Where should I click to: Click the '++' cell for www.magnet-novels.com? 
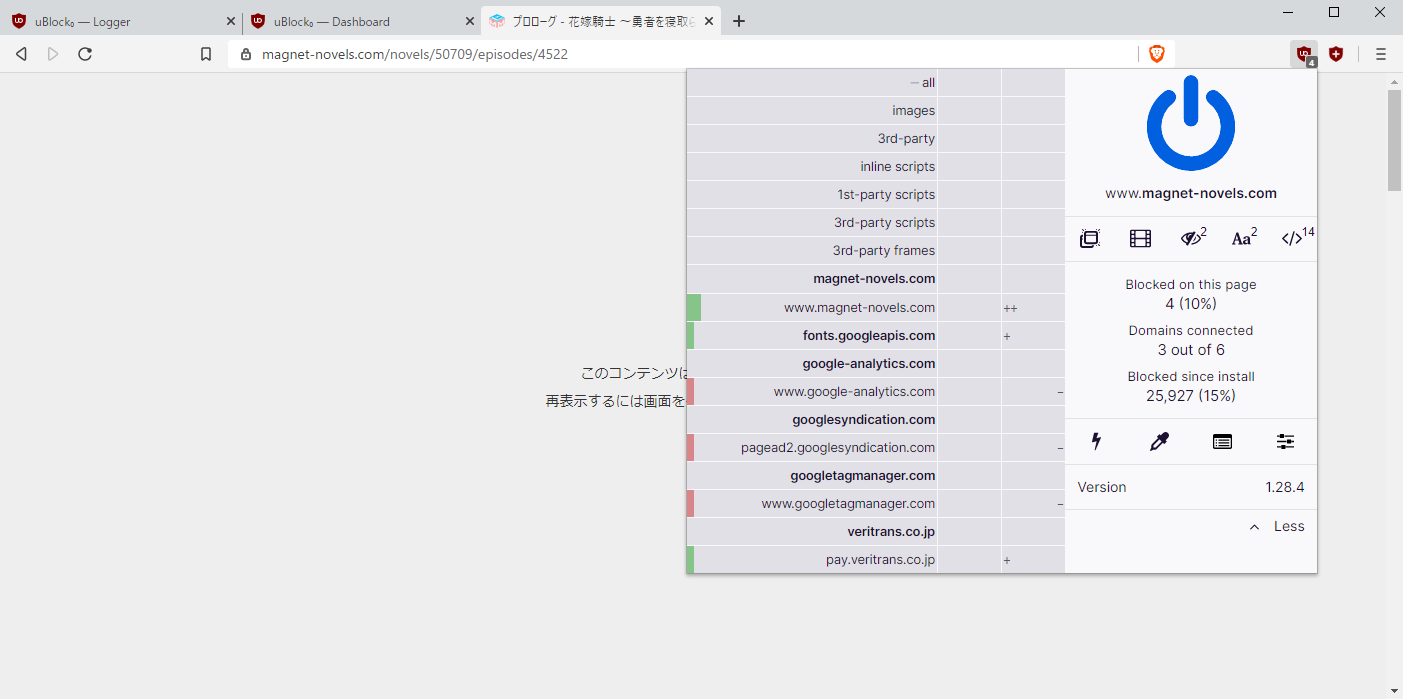point(1033,307)
